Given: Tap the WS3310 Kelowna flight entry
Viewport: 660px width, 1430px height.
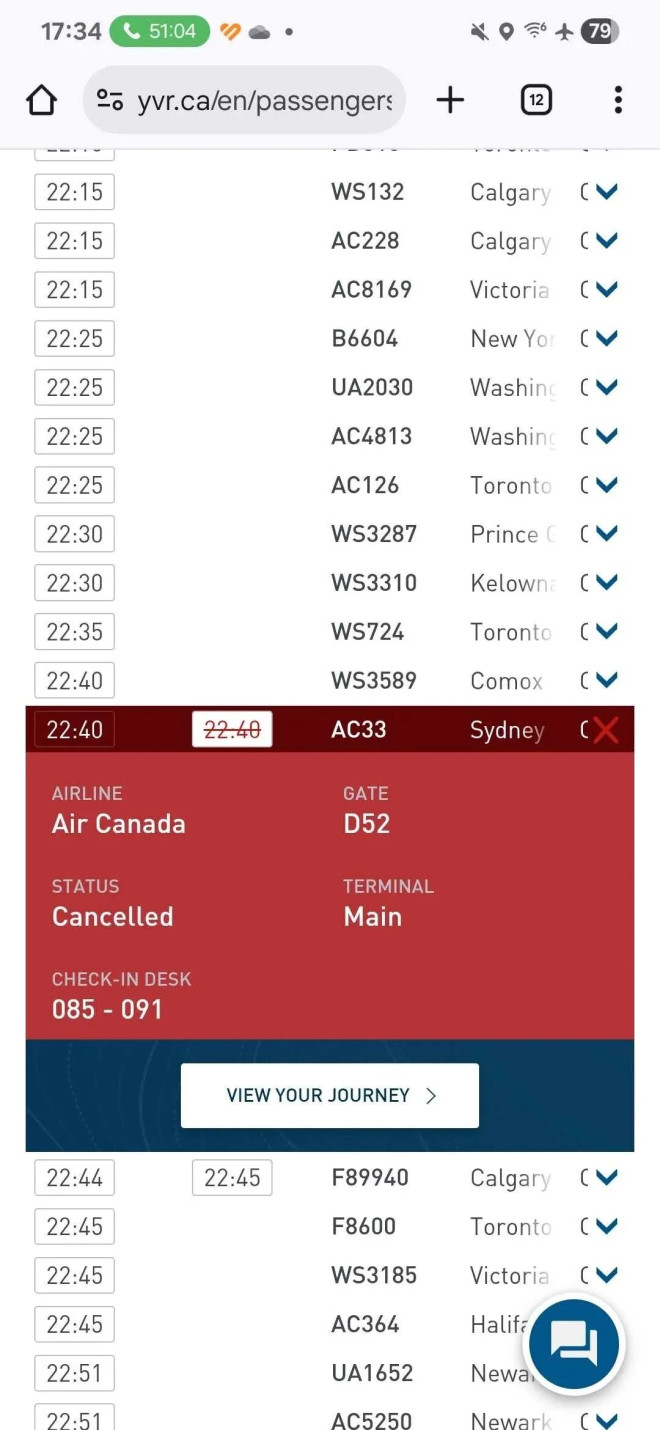Looking at the screenshot, I should (374, 583).
